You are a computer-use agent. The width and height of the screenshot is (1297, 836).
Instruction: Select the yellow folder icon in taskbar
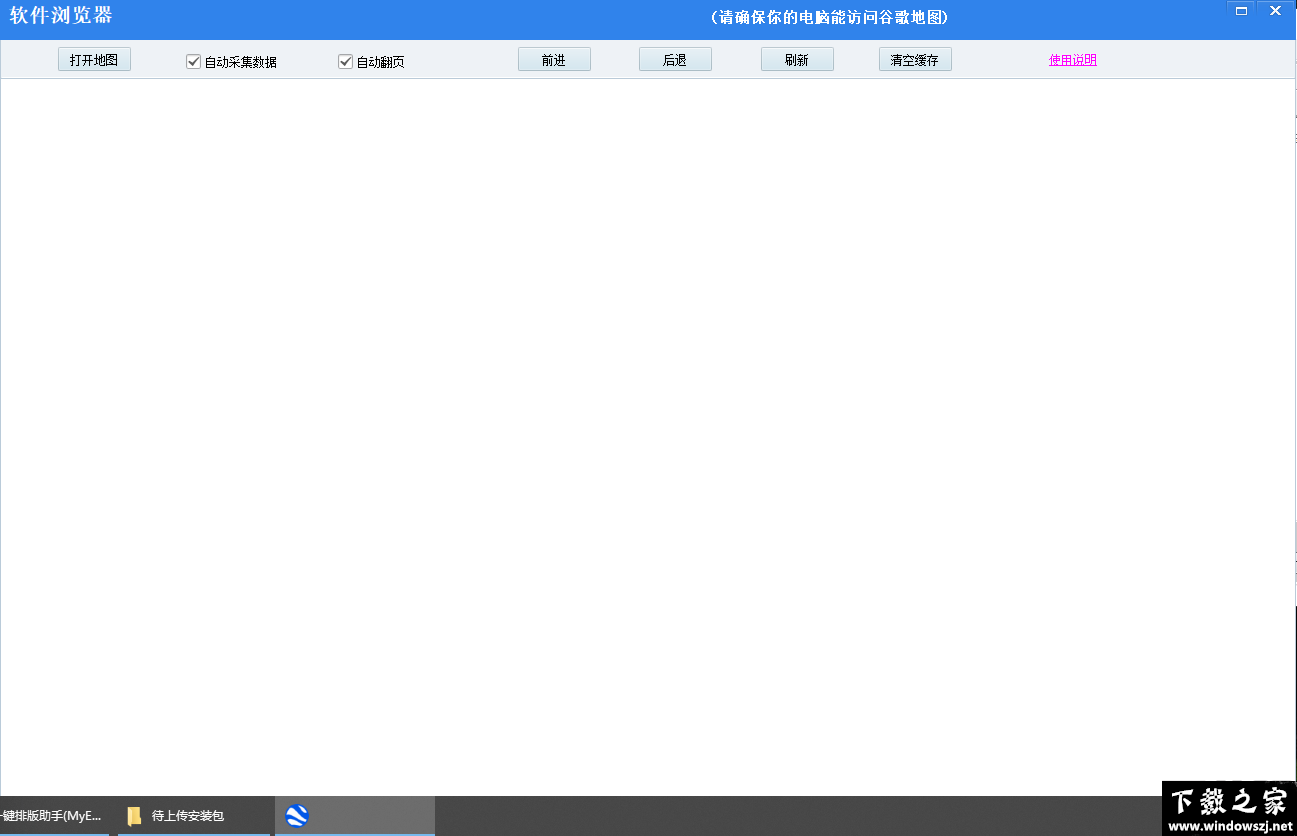tap(134, 816)
